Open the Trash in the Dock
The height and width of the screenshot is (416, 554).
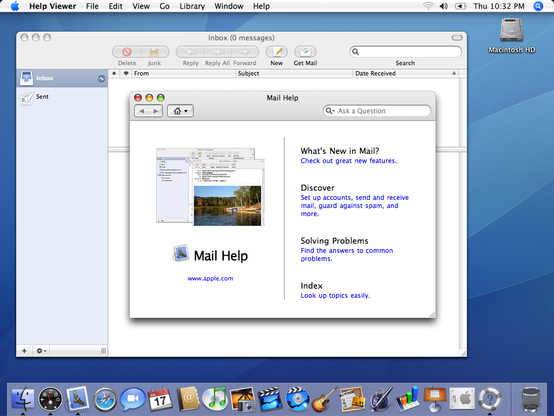[x=531, y=399]
